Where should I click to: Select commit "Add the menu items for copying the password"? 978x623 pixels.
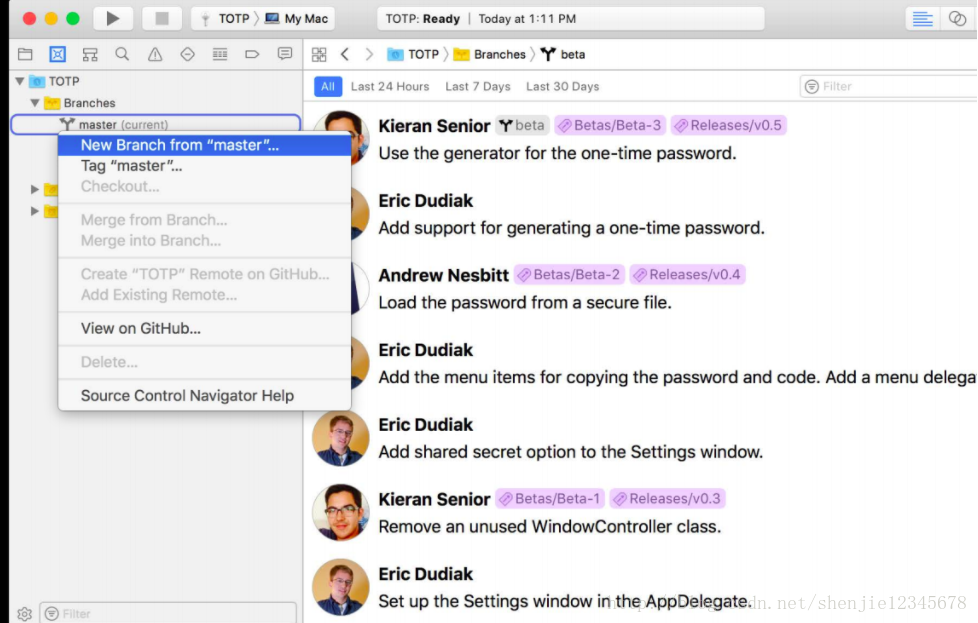(677, 377)
